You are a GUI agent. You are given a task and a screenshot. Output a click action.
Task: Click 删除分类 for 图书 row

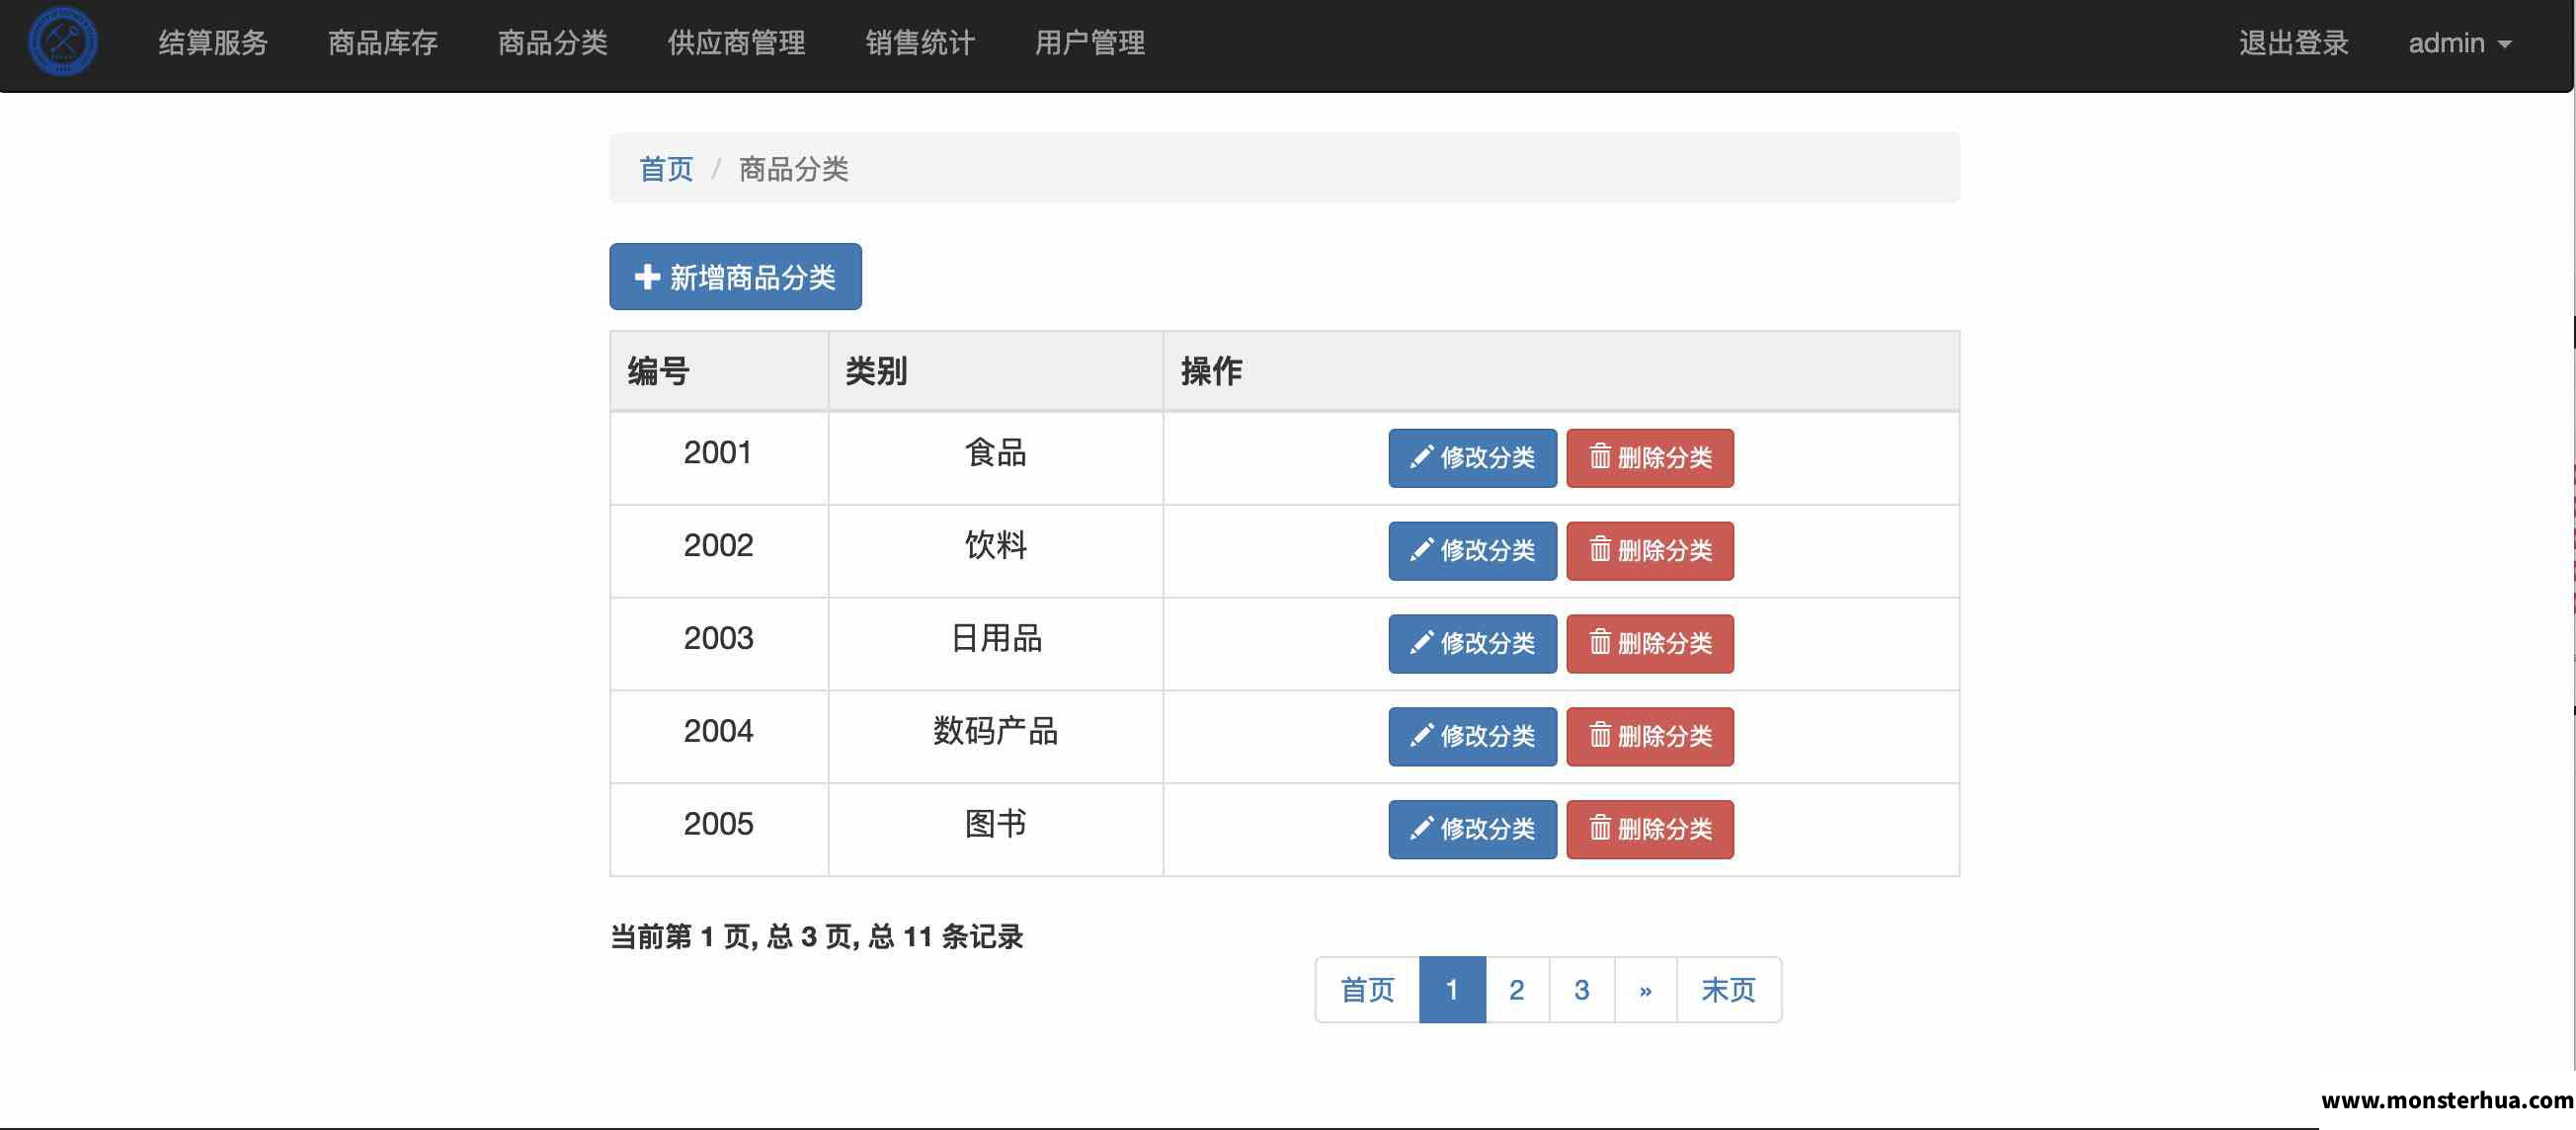pyautogui.click(x=1650, y=830)
